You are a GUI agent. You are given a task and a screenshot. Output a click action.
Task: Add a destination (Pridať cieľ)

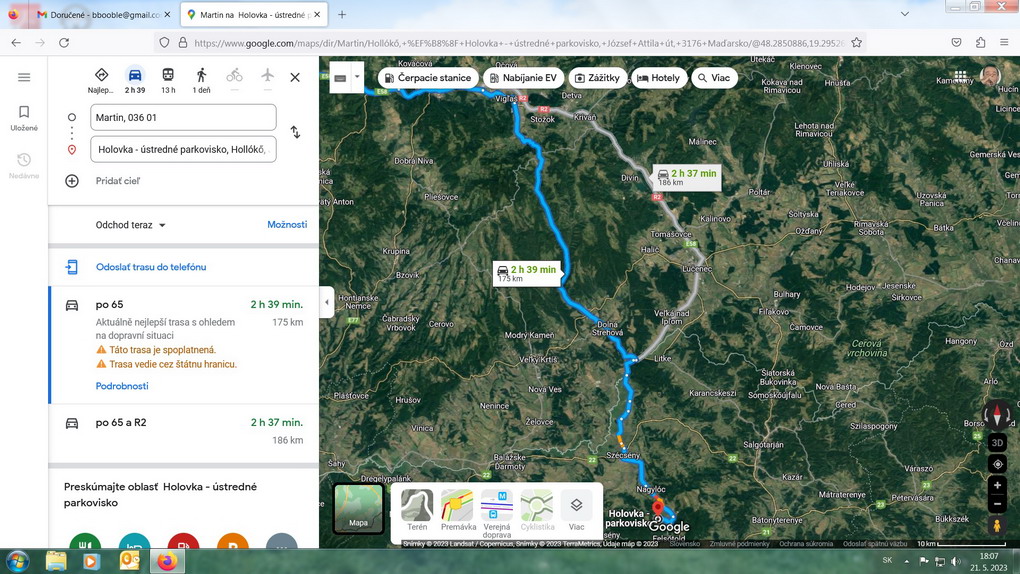pos(117,181)
